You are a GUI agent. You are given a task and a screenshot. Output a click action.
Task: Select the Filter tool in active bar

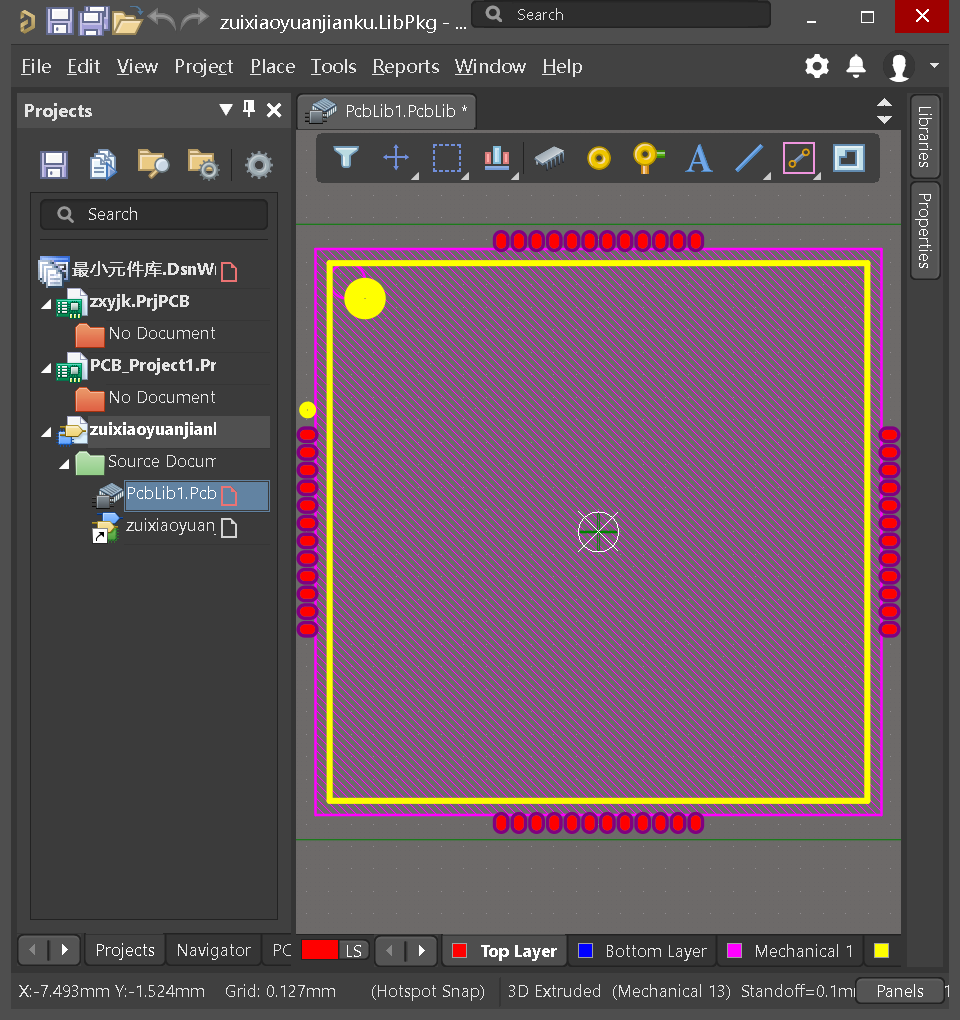click(x=346, y=158)
